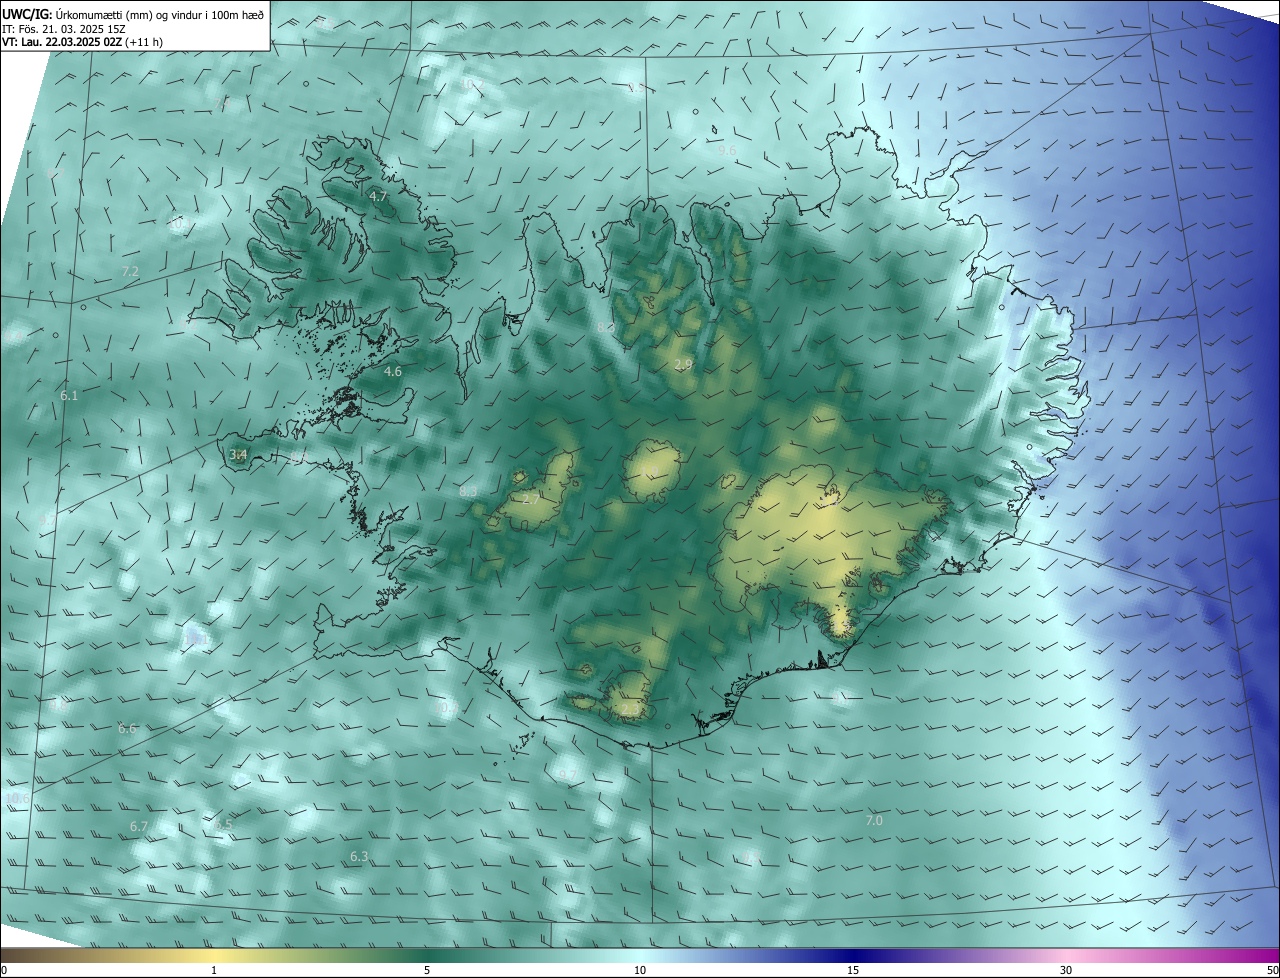Image resolution: width=1280 pixels, height=978 pixels.
Task: Click the 5 tick on the color scale
Action: 427,970
